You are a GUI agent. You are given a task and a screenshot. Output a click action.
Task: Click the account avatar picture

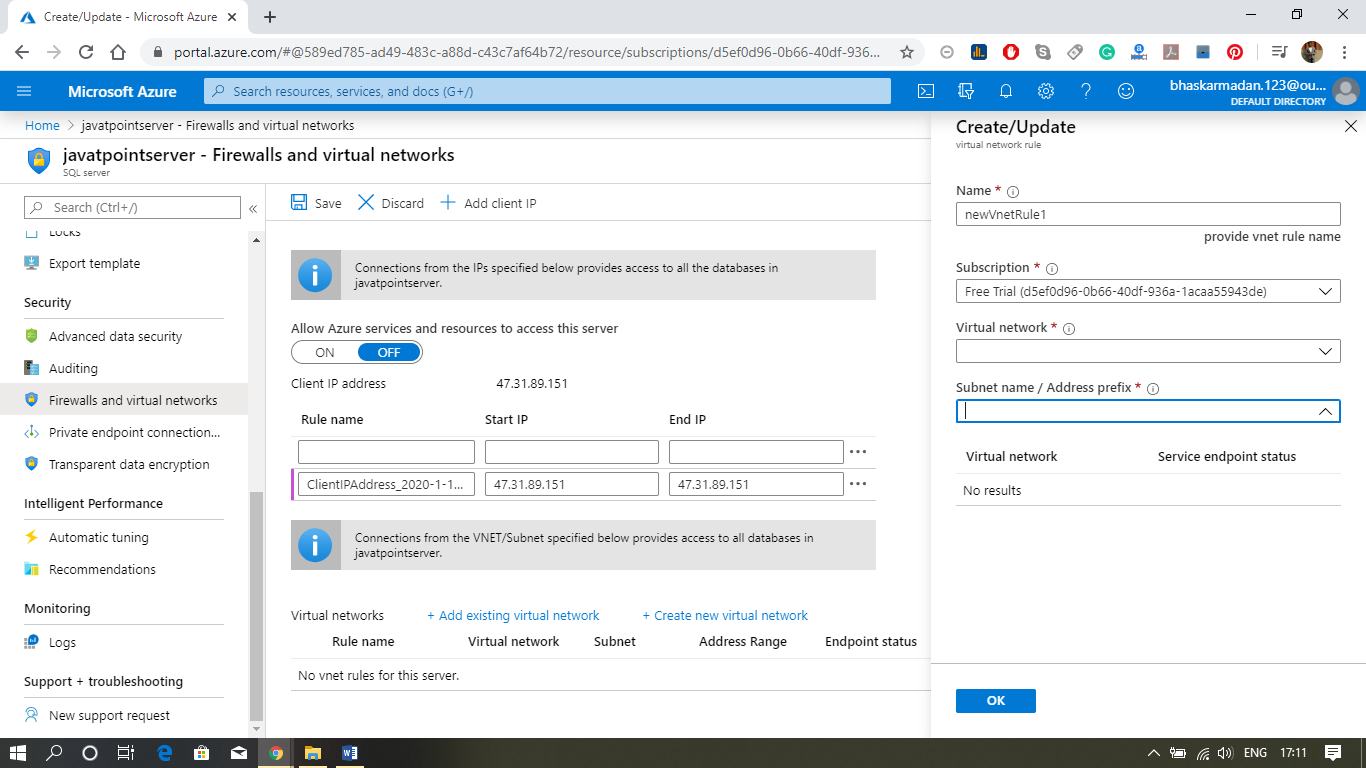click(x=1346, y=91)
